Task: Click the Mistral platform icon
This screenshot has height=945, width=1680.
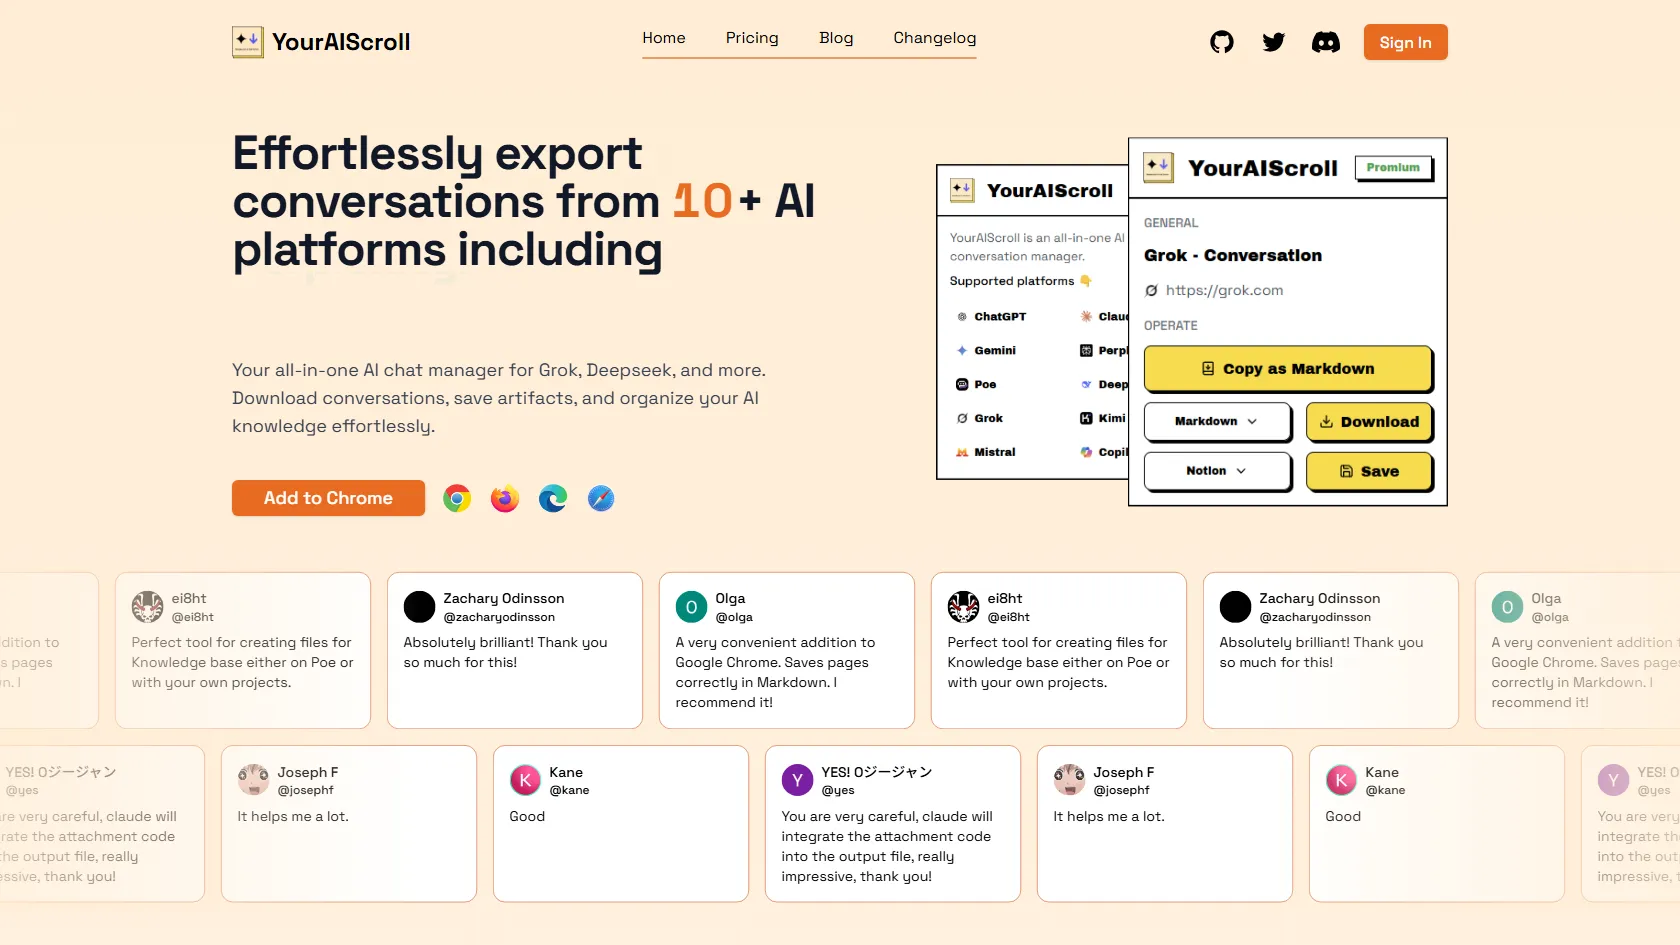Action: [962, 452]
